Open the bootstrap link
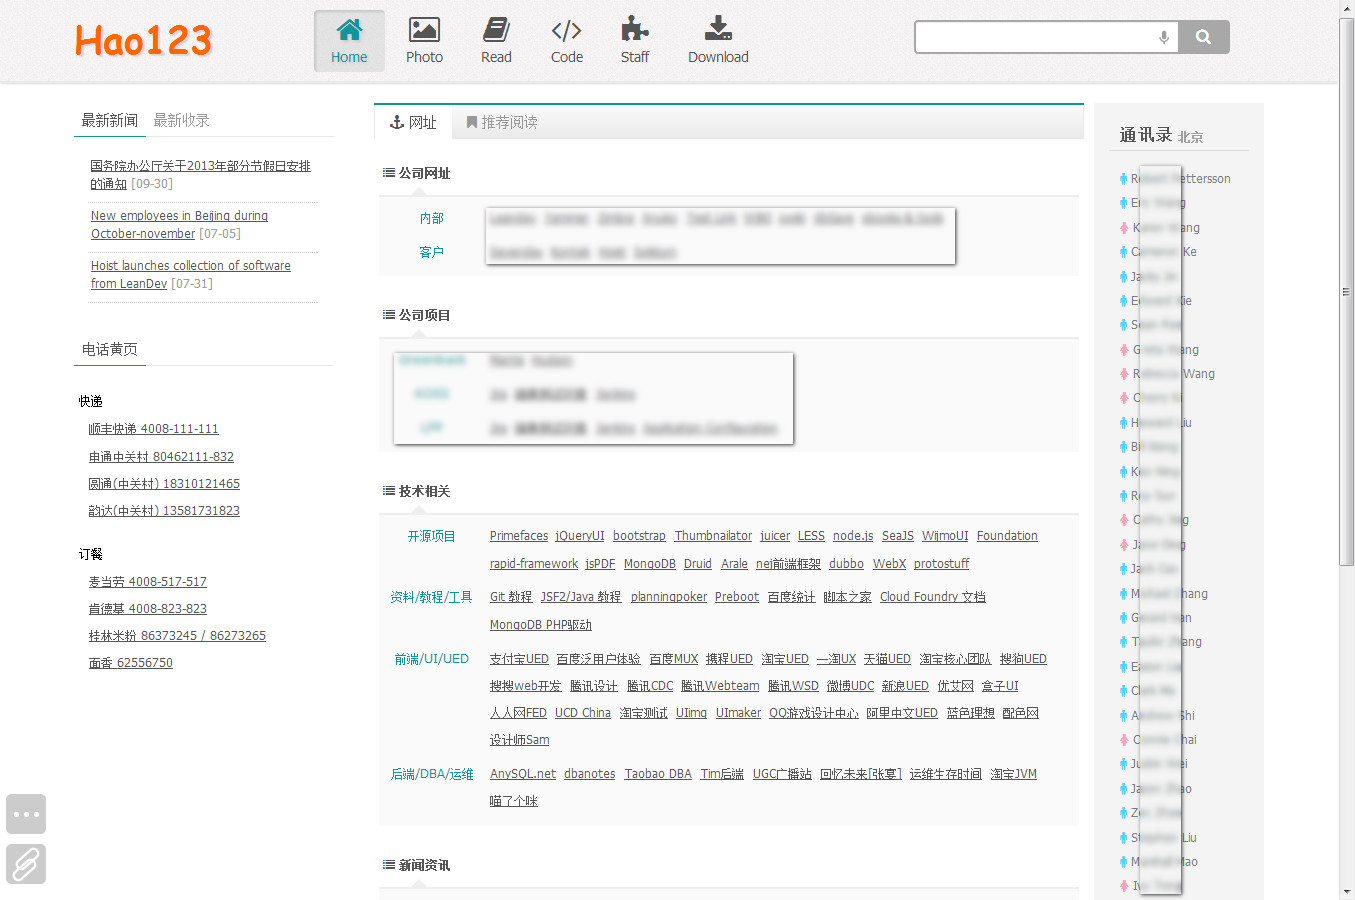1355x900 pixels. click(x=639, y=536)
